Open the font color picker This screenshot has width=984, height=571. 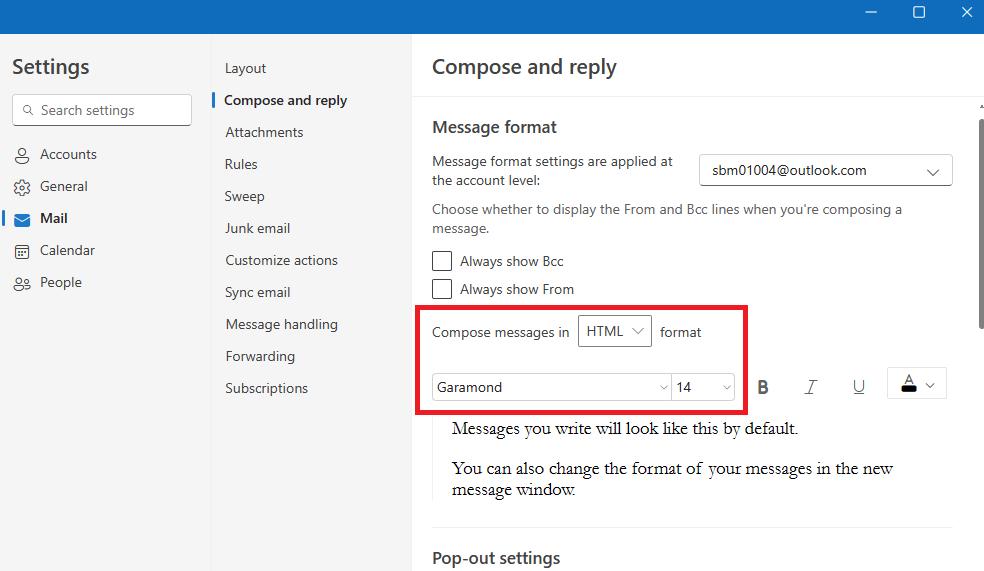point(917,383)
